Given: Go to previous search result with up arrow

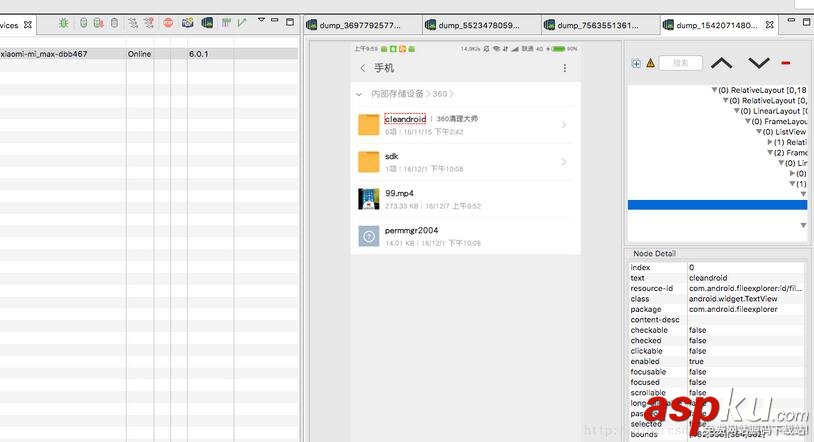Looking at the screenshot, I should [x=721, y=63].
